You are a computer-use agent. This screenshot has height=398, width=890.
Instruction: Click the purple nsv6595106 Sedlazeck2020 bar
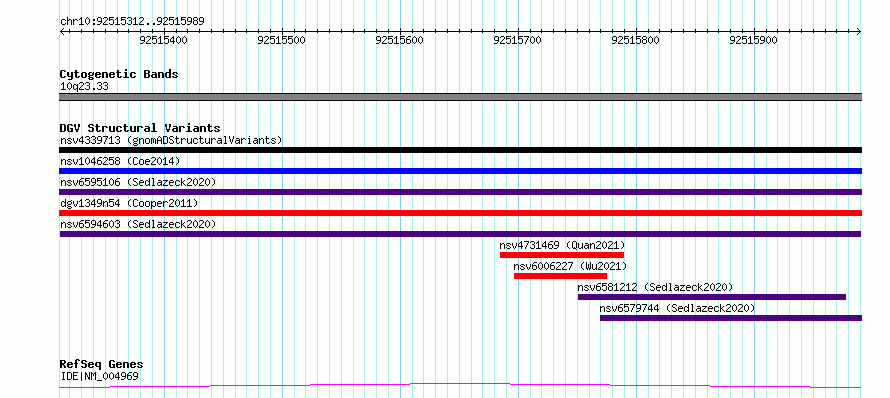pos(460,192)
